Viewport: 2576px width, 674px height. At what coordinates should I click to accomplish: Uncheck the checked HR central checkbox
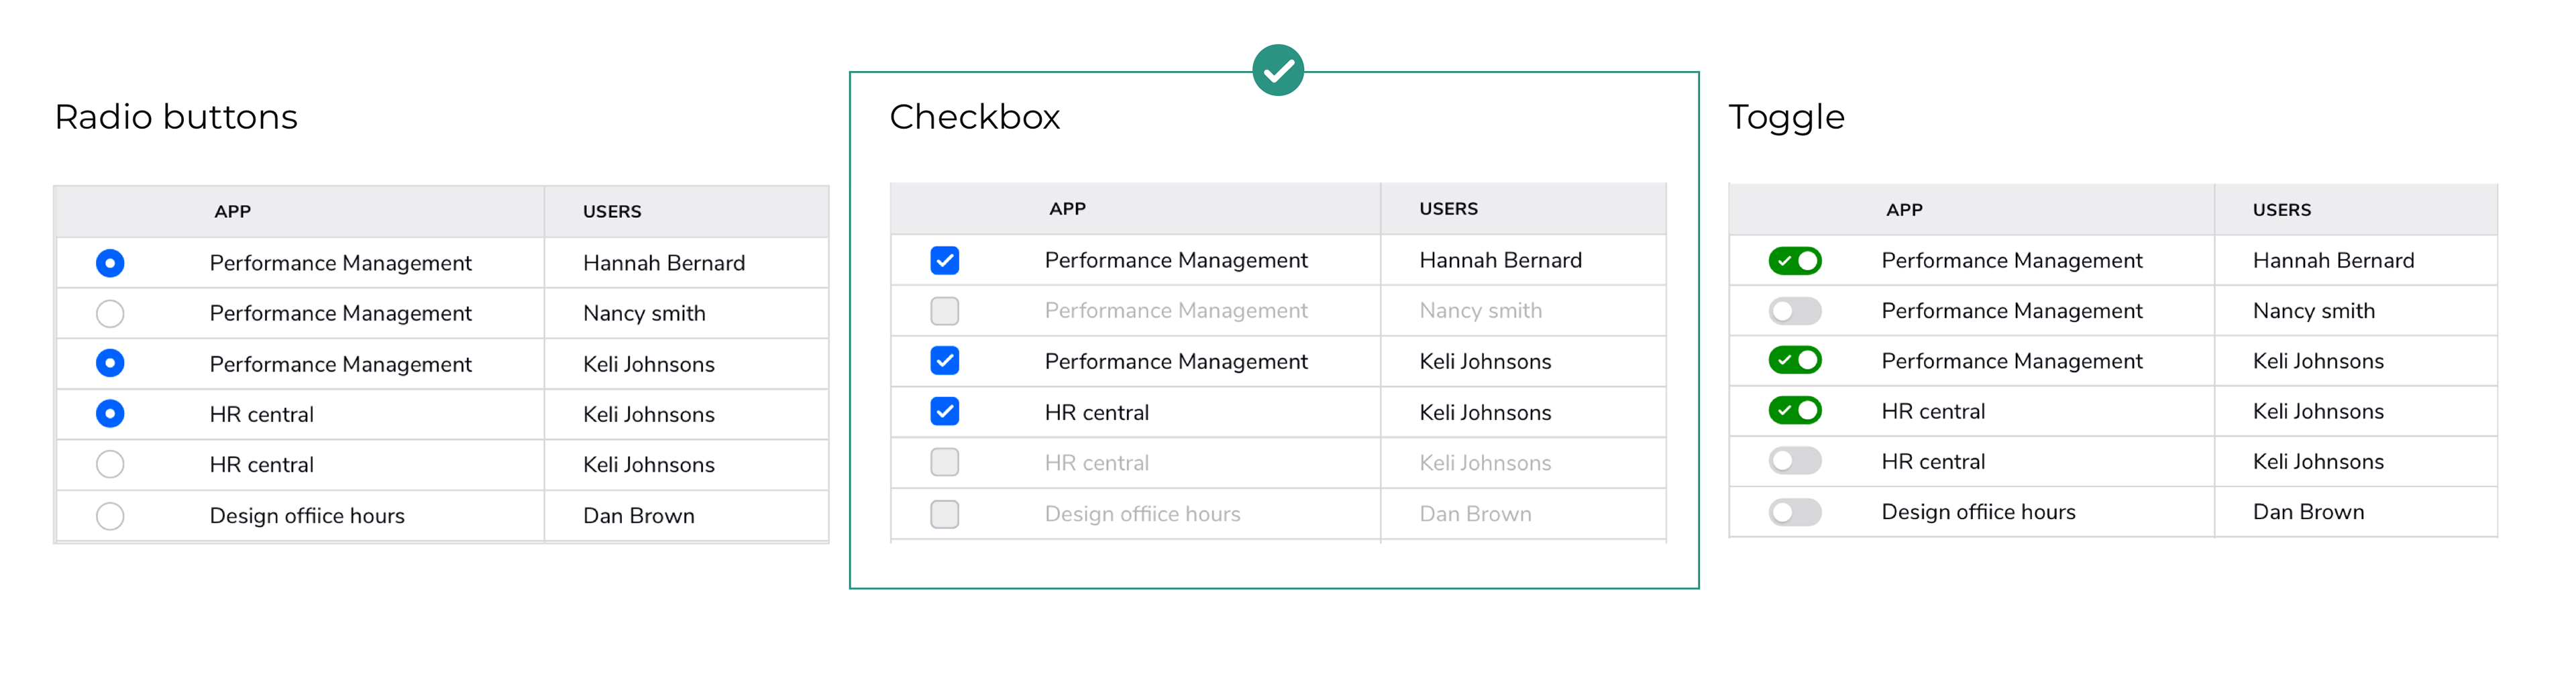(x=944, y=411)
